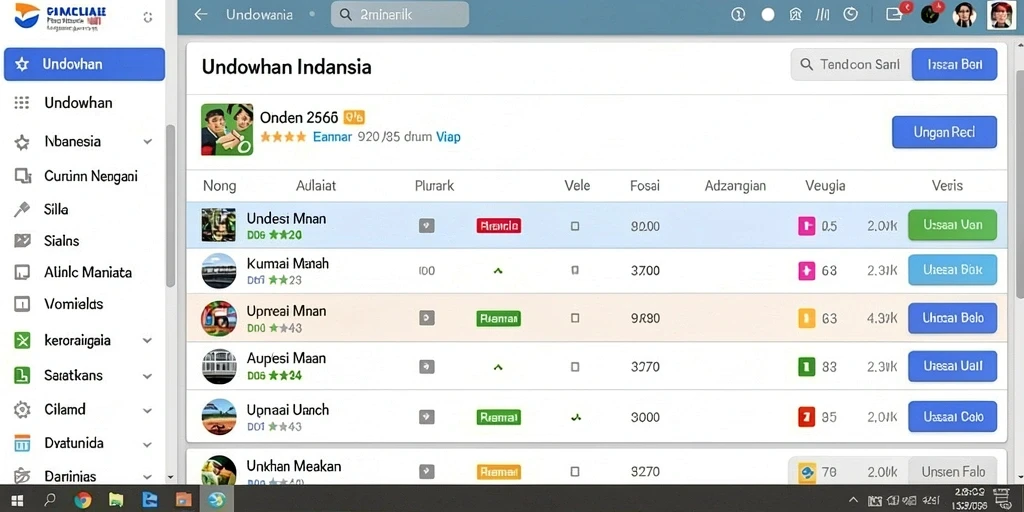Click the pink icon in Undesi Mnan row
Screen dimensions: 1024x512
[807, 226]
